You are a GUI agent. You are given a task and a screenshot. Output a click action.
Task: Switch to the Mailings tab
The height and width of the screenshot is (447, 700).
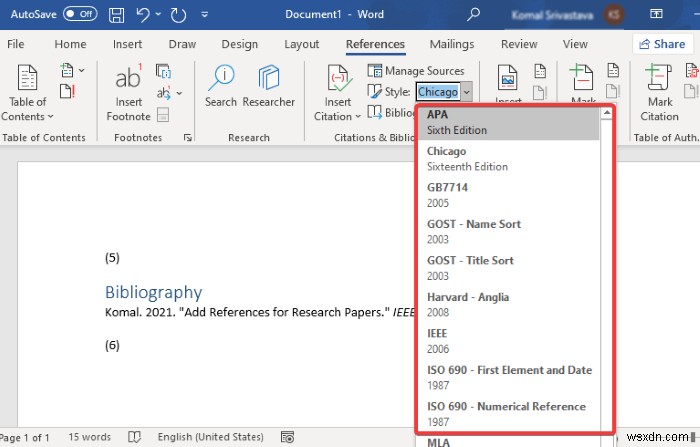[x=452, y=44]
